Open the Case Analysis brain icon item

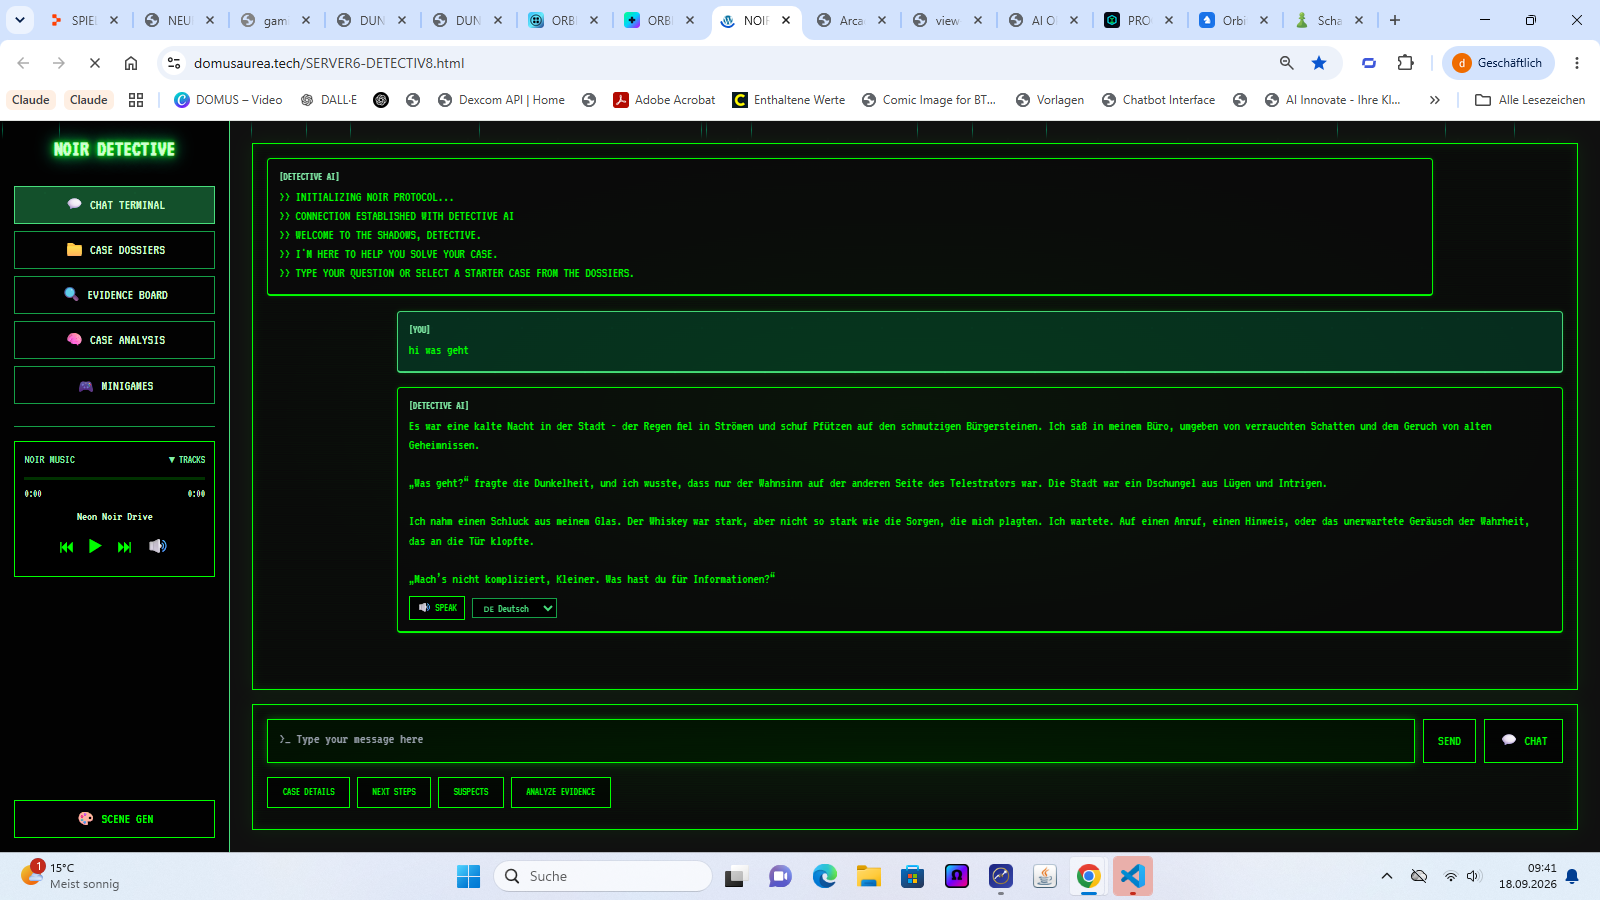coord(114,340)
